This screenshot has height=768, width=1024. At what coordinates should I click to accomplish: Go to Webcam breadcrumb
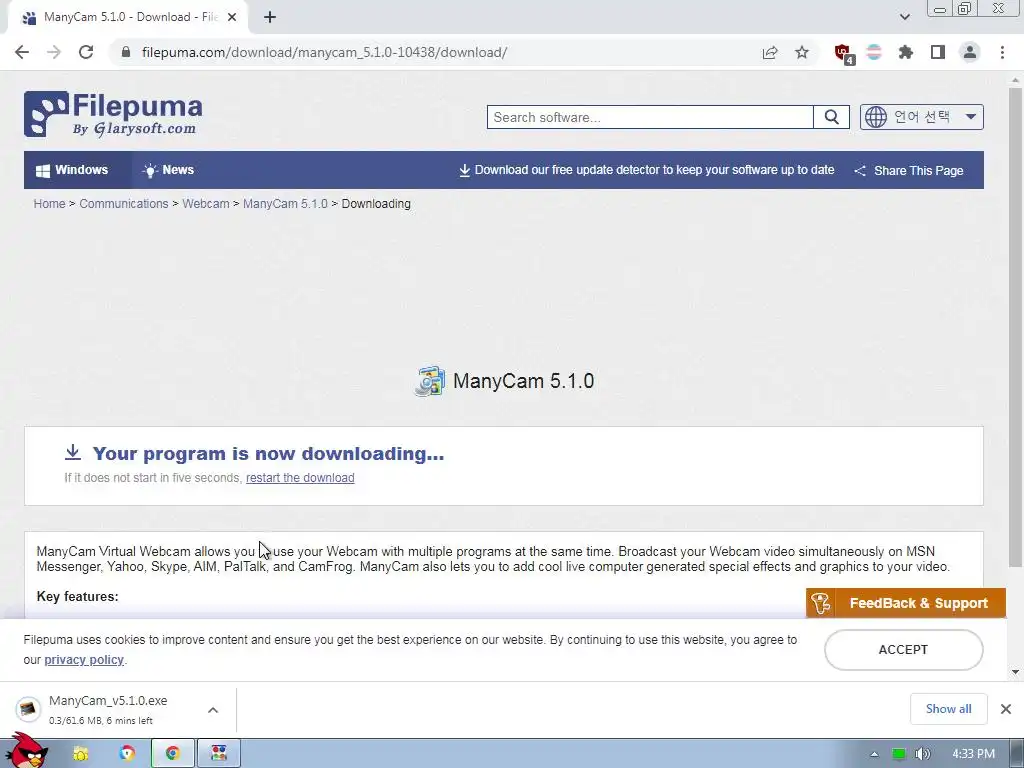click(206, 204)
